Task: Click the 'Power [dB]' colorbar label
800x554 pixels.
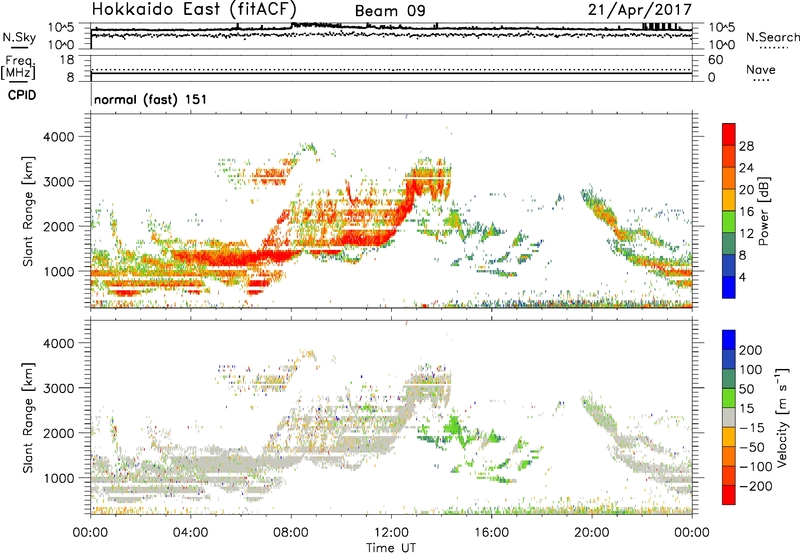Action: click(x=763, y=211)
